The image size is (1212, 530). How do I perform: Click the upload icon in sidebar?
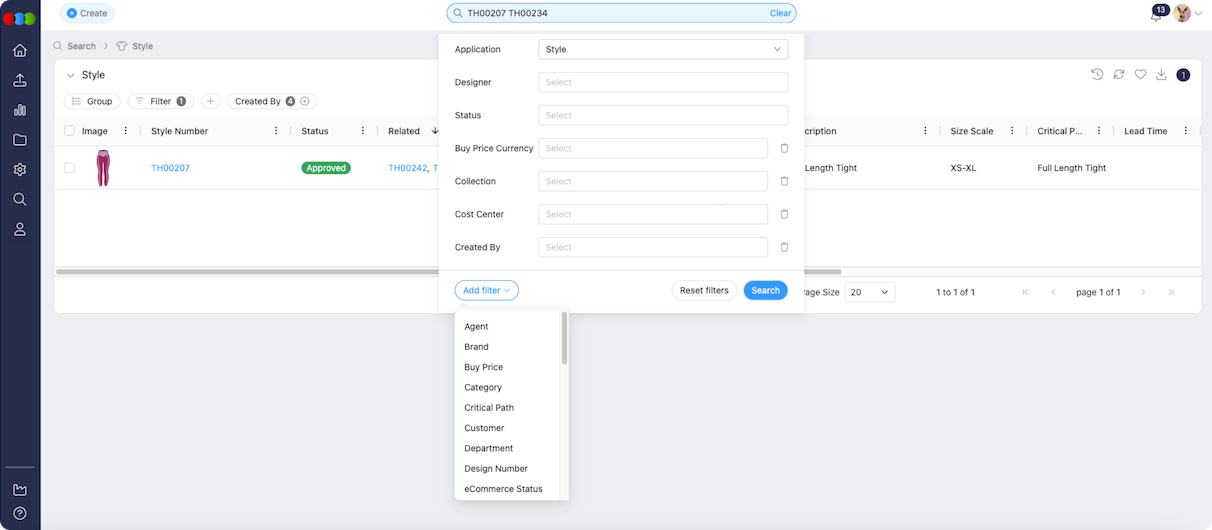[x=20, y=81]
